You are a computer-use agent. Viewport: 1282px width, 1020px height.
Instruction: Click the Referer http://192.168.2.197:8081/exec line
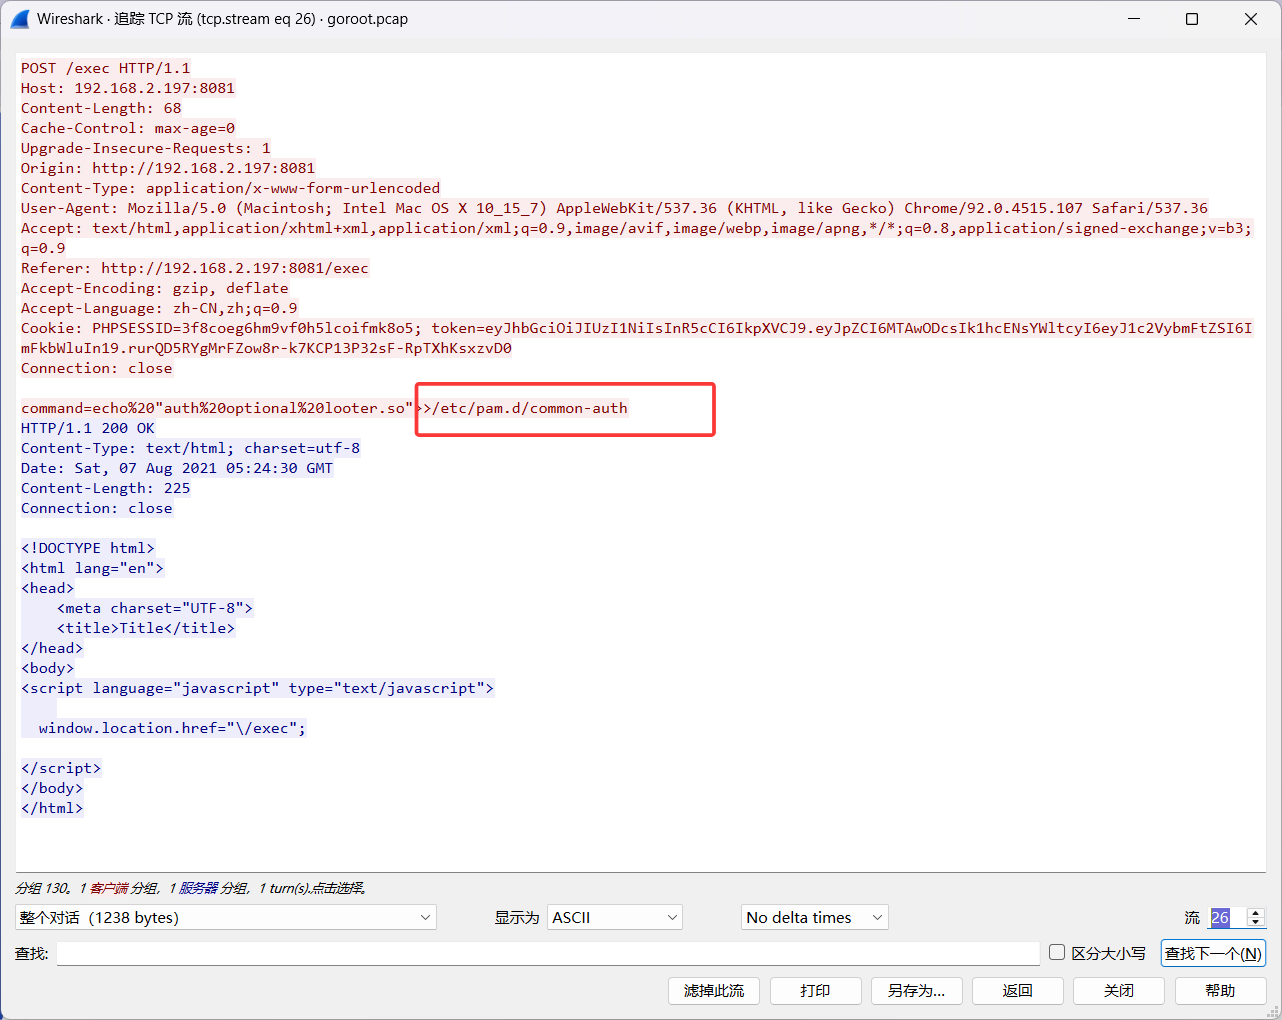pyautogui.click(x=195, y=268)
